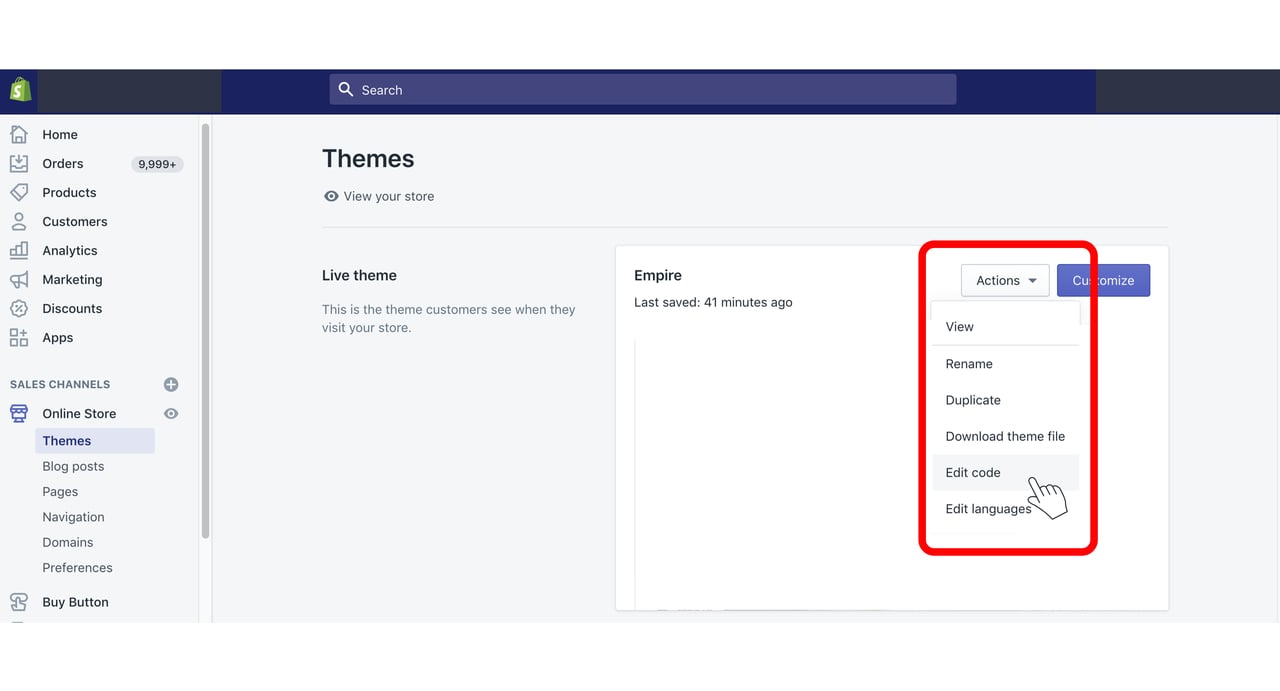Select Edit code menu entry
Screen dimensions: 1280x691
pos(1006,472)
